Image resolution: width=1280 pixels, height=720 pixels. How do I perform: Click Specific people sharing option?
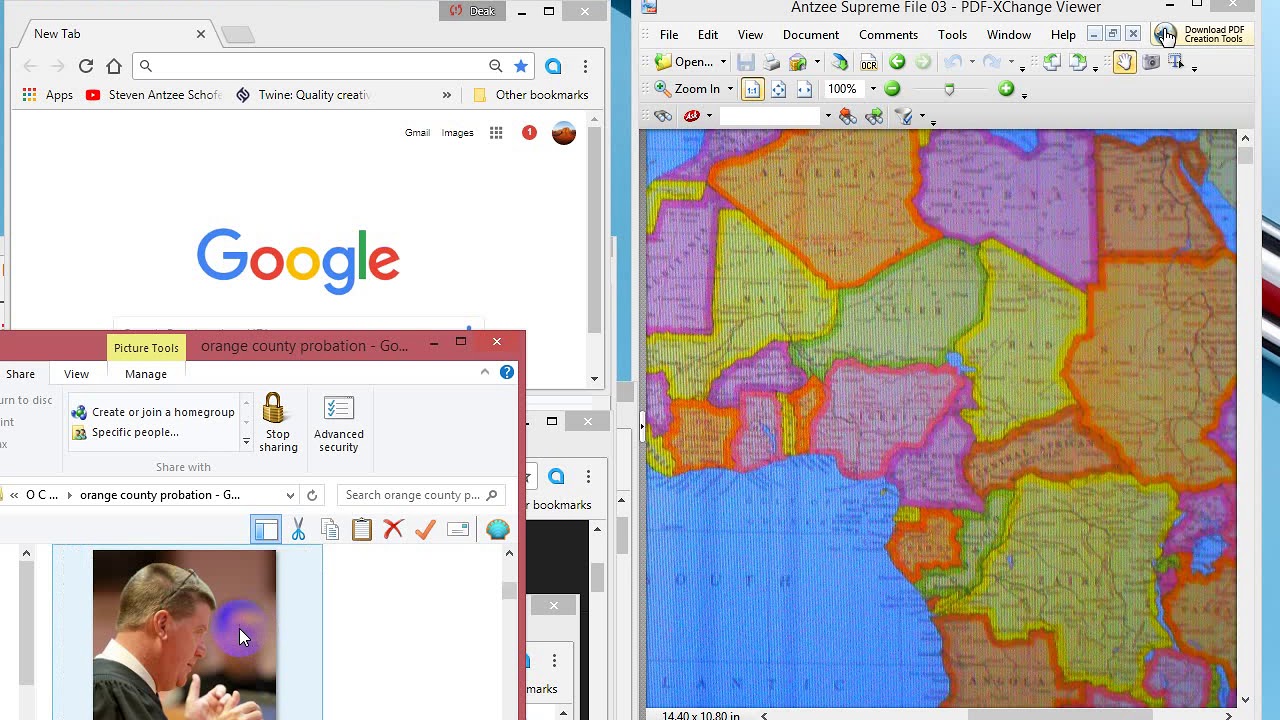[126, 433]
